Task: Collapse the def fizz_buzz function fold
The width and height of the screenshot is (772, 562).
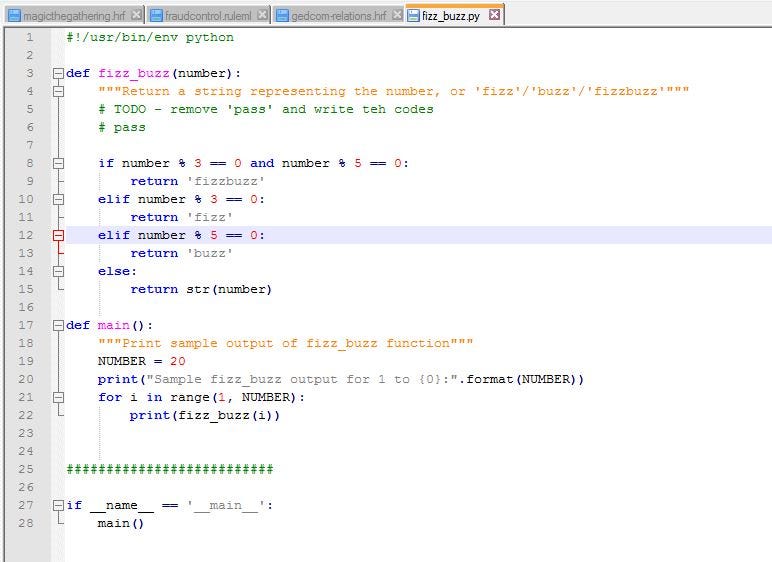Action: 58,74
